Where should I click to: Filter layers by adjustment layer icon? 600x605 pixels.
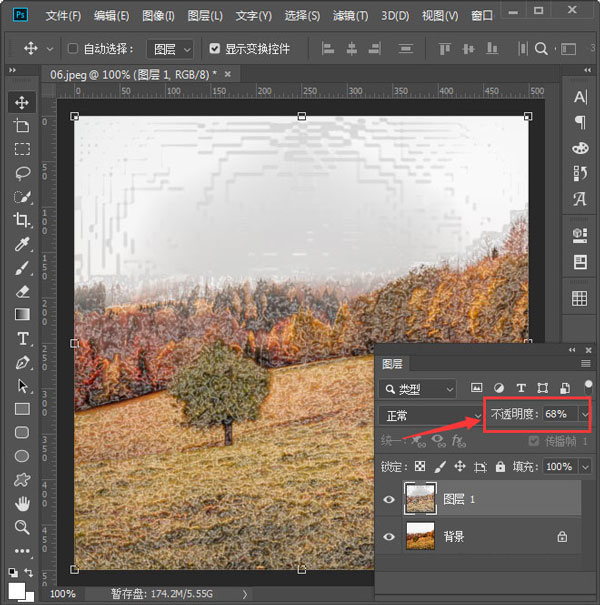point(499,388)
